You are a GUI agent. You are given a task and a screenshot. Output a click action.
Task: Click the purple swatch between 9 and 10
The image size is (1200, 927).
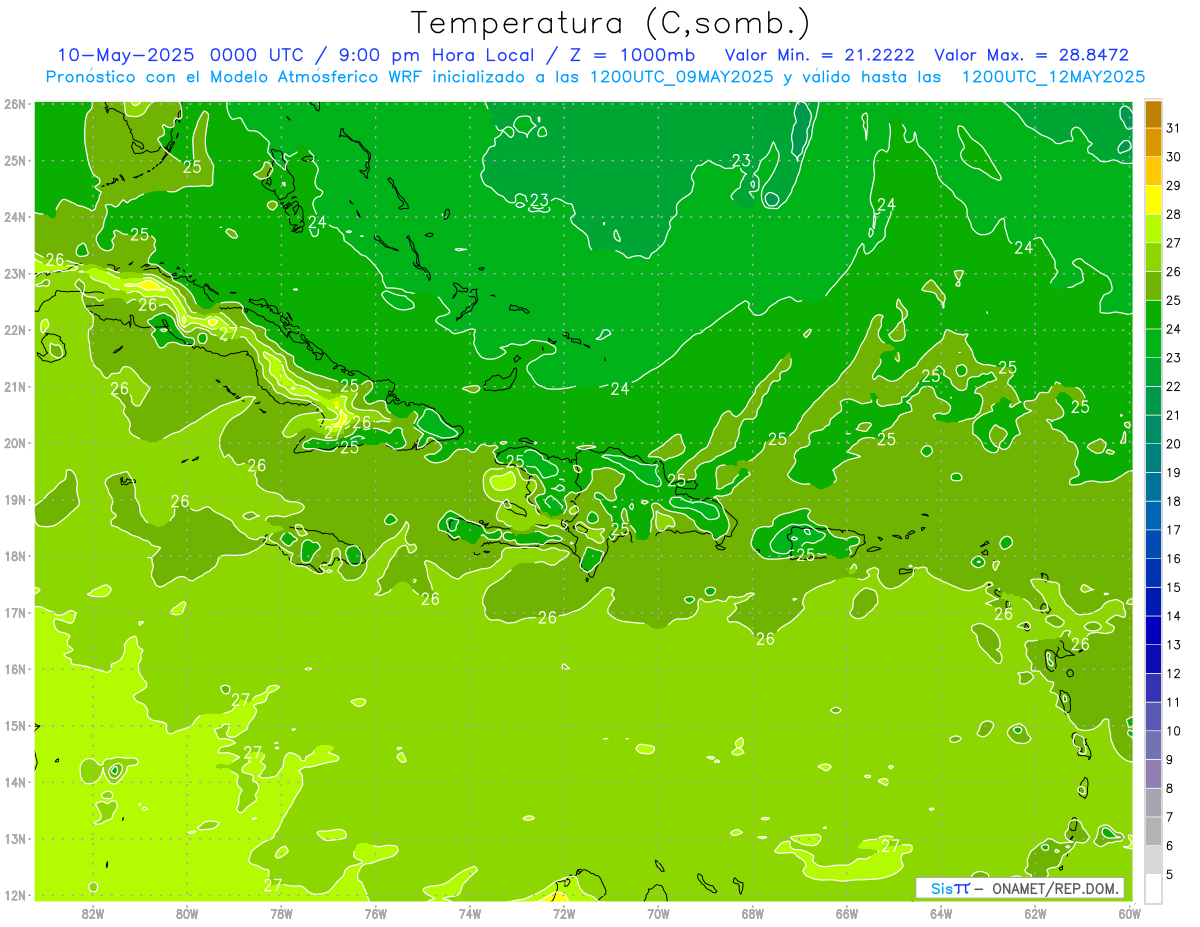(1153, 745)
